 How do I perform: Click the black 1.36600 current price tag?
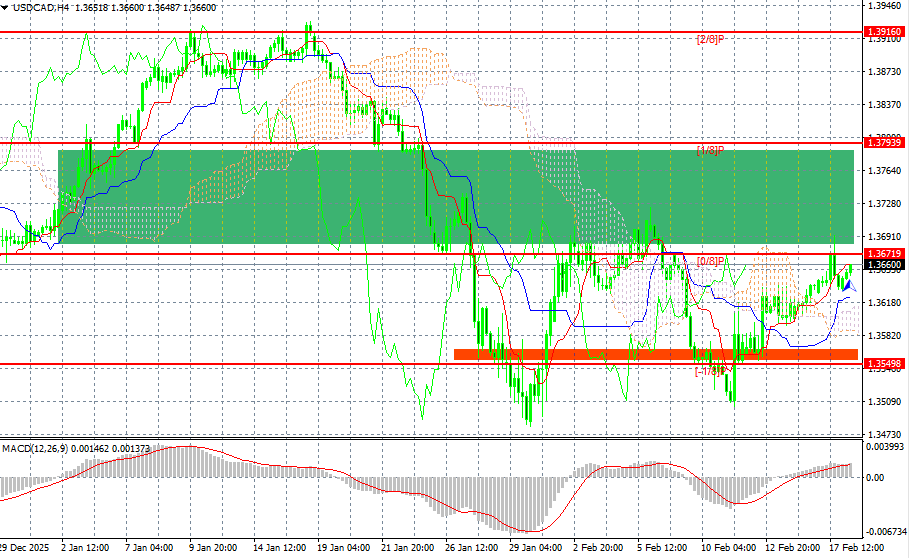pyautogui.click(x=885, y=265)
